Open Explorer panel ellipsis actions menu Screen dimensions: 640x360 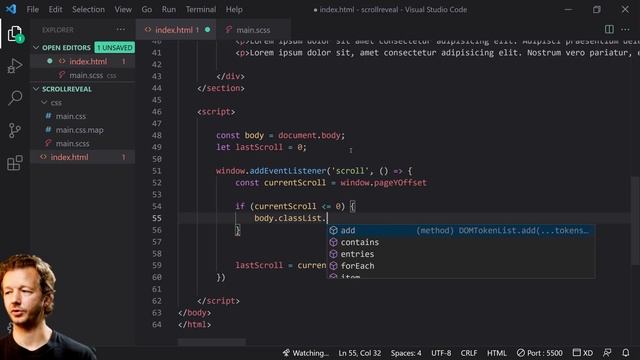pyautogui.click(x=121, y=29)
